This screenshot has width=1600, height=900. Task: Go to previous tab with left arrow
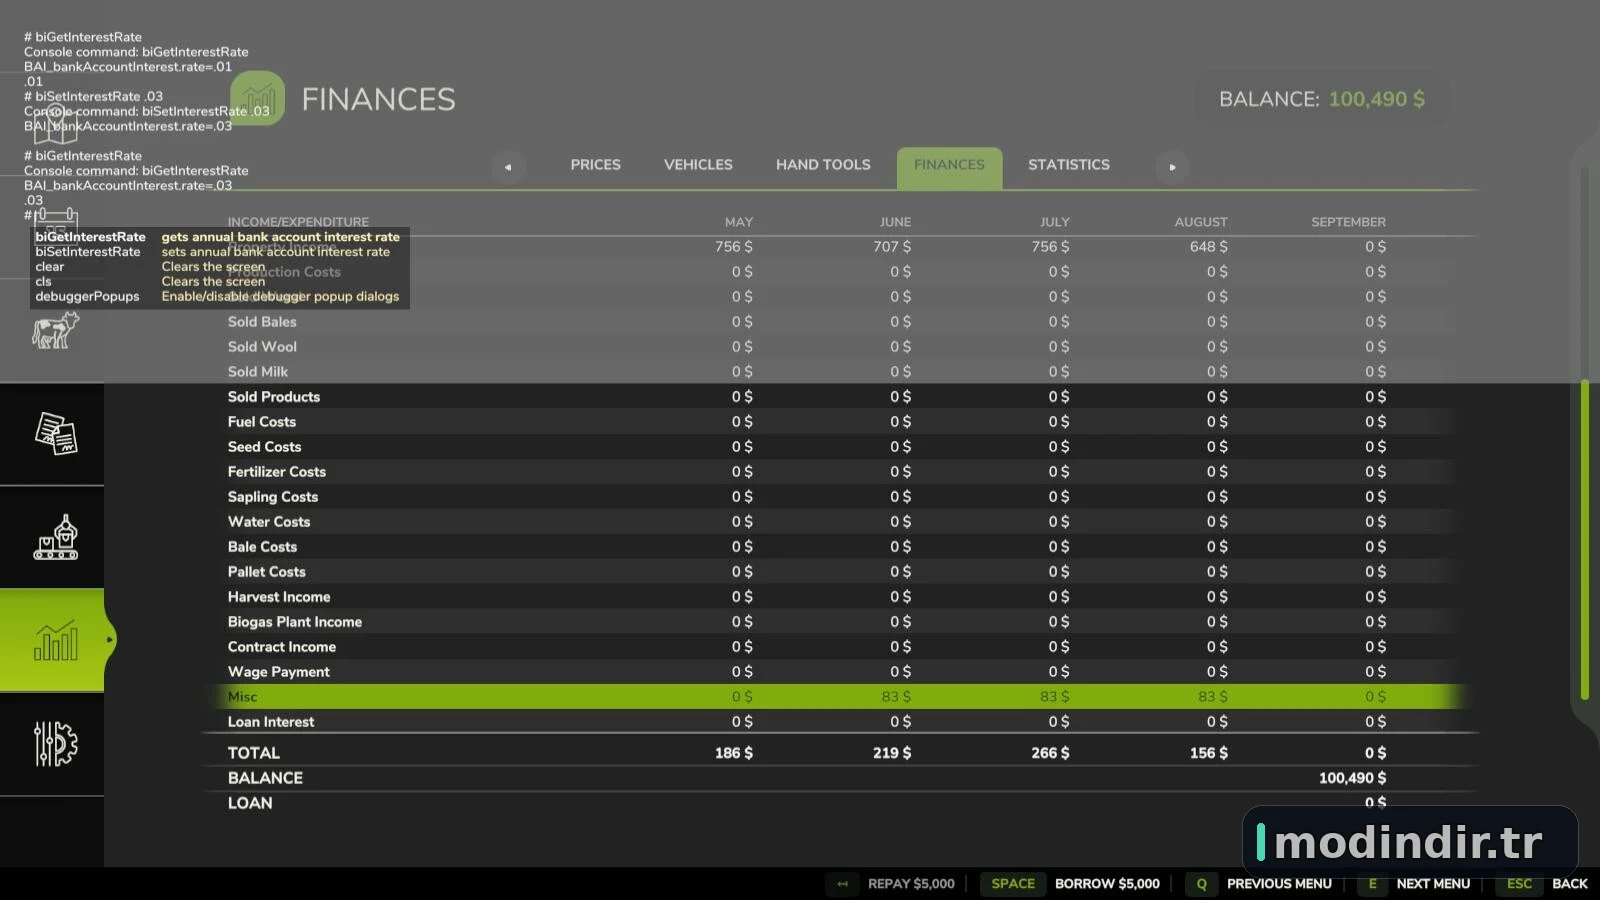pyautogui.click(x=508, y=167)
